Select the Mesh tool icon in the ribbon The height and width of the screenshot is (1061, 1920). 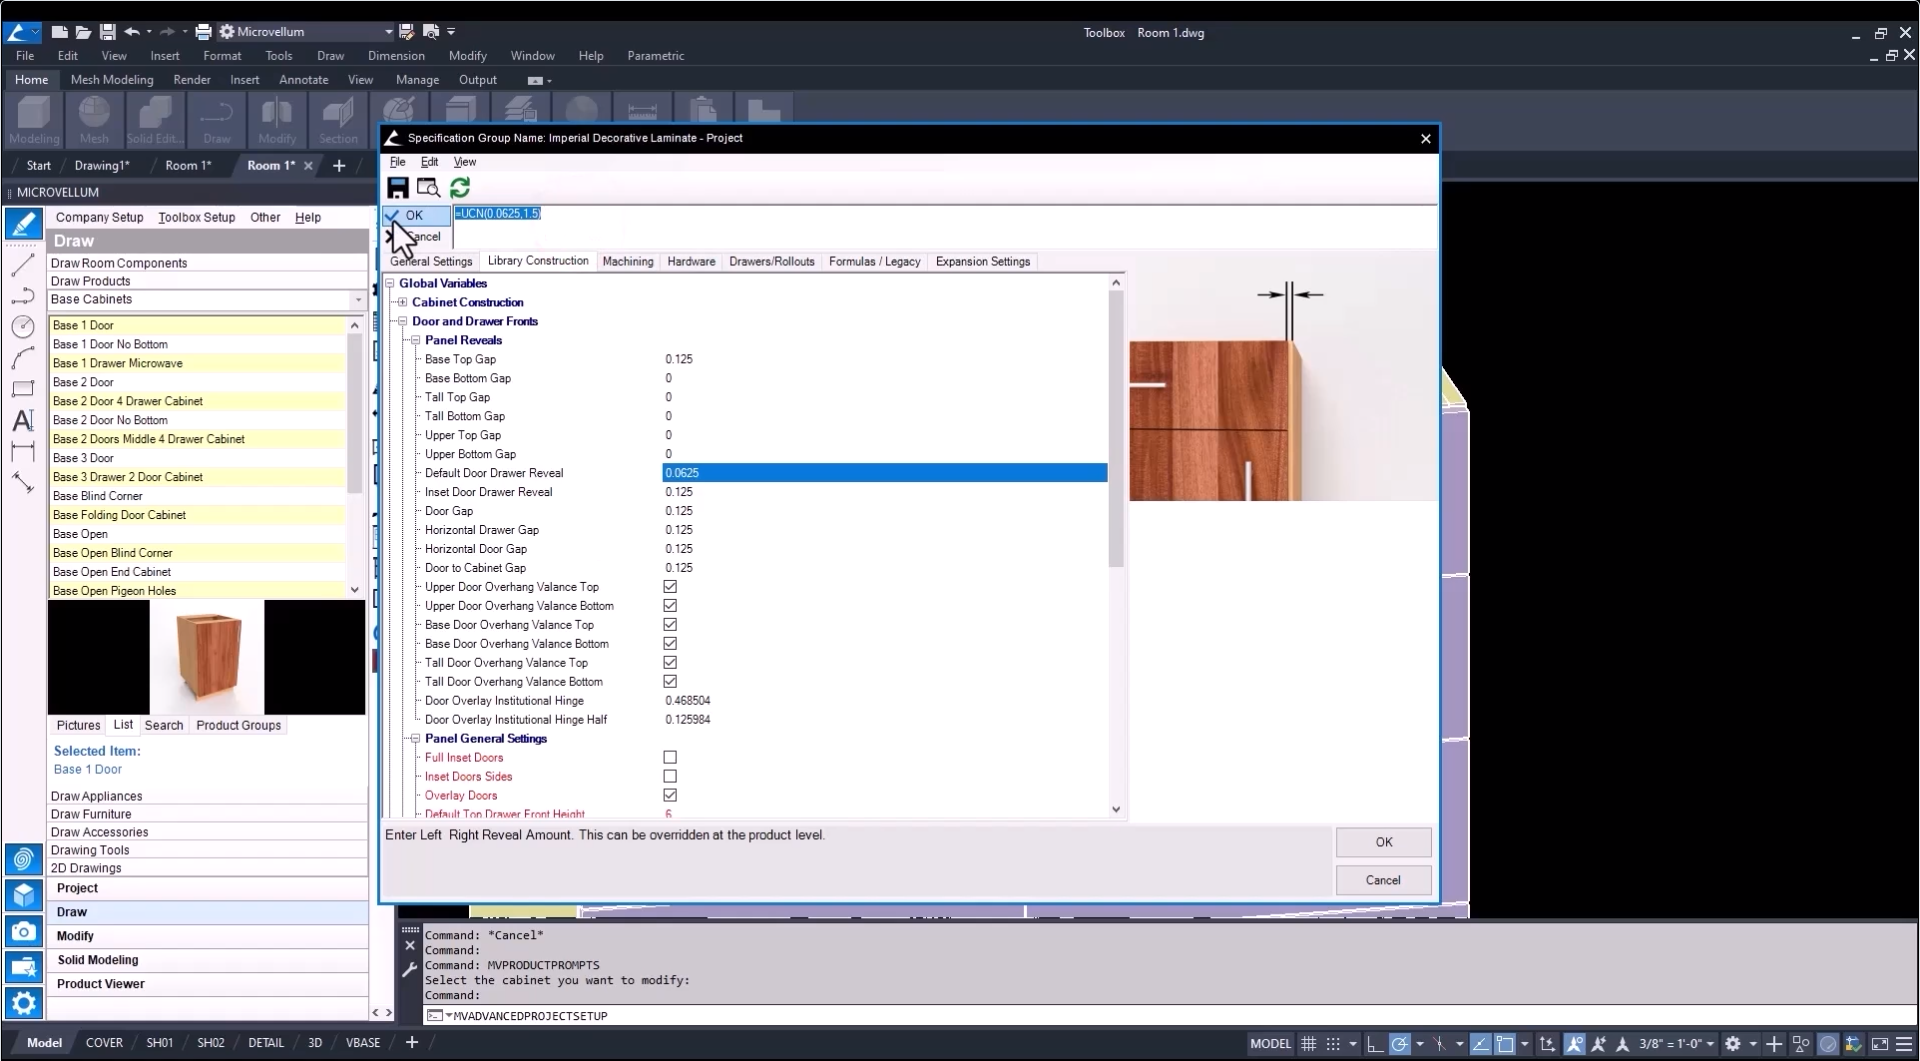coord(94,115)
